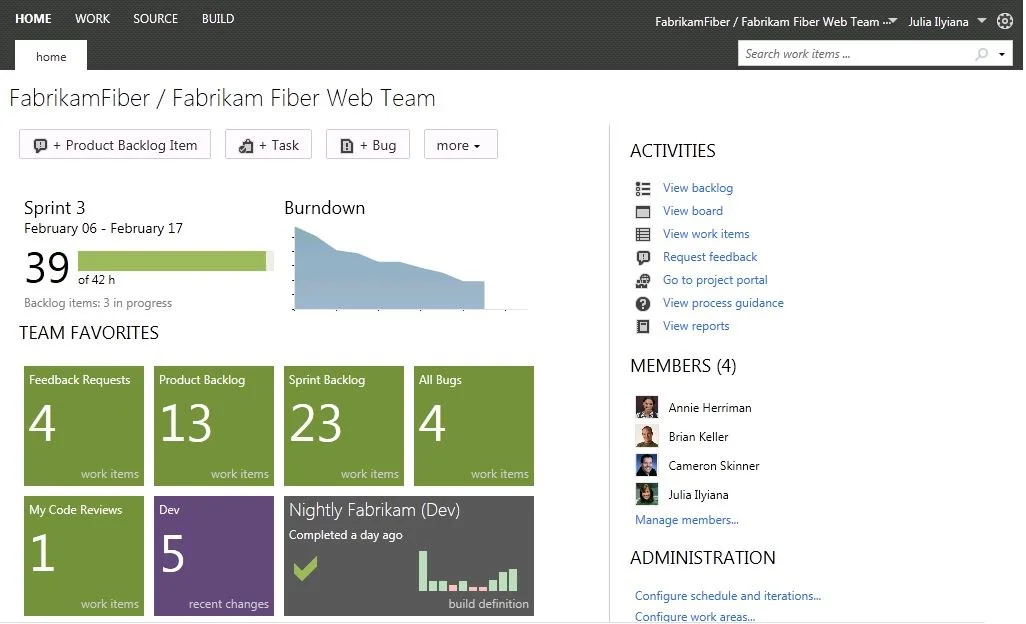Open View process guidance link
Image resolution: width=1026 pixels, height=624 pixels.
click(x=722, y=303)
